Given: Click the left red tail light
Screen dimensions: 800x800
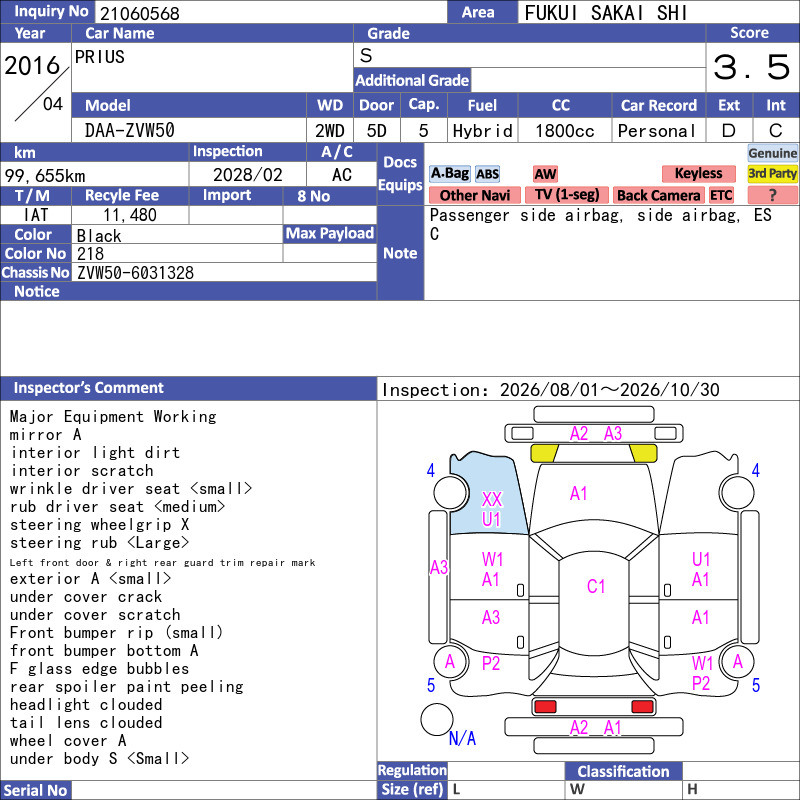Looking at the screenshot, I should 545,707.
